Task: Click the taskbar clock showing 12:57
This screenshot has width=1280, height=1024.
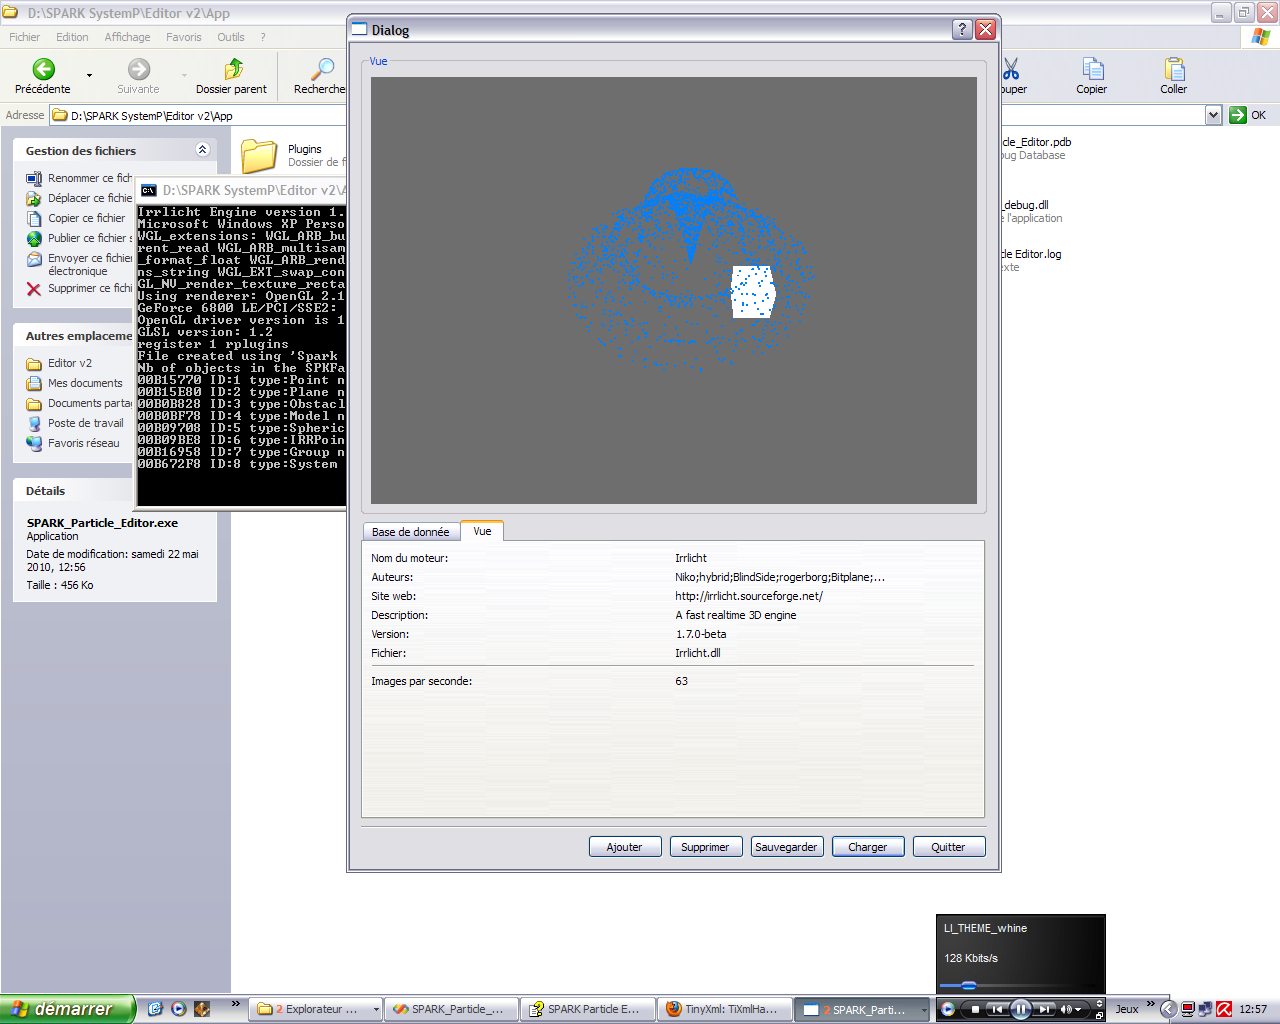Action: pos(1253,1009)
